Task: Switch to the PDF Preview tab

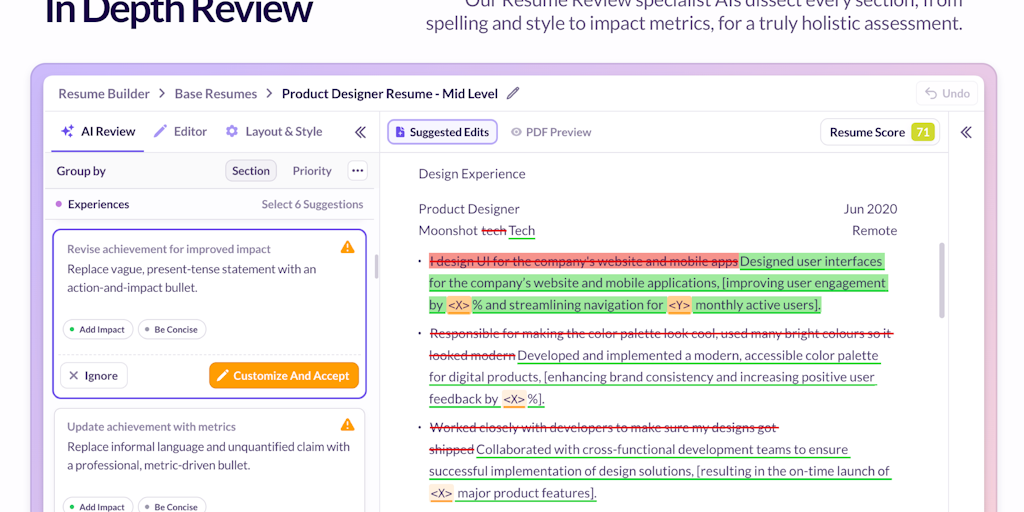Action: click(x=551, y=132)
